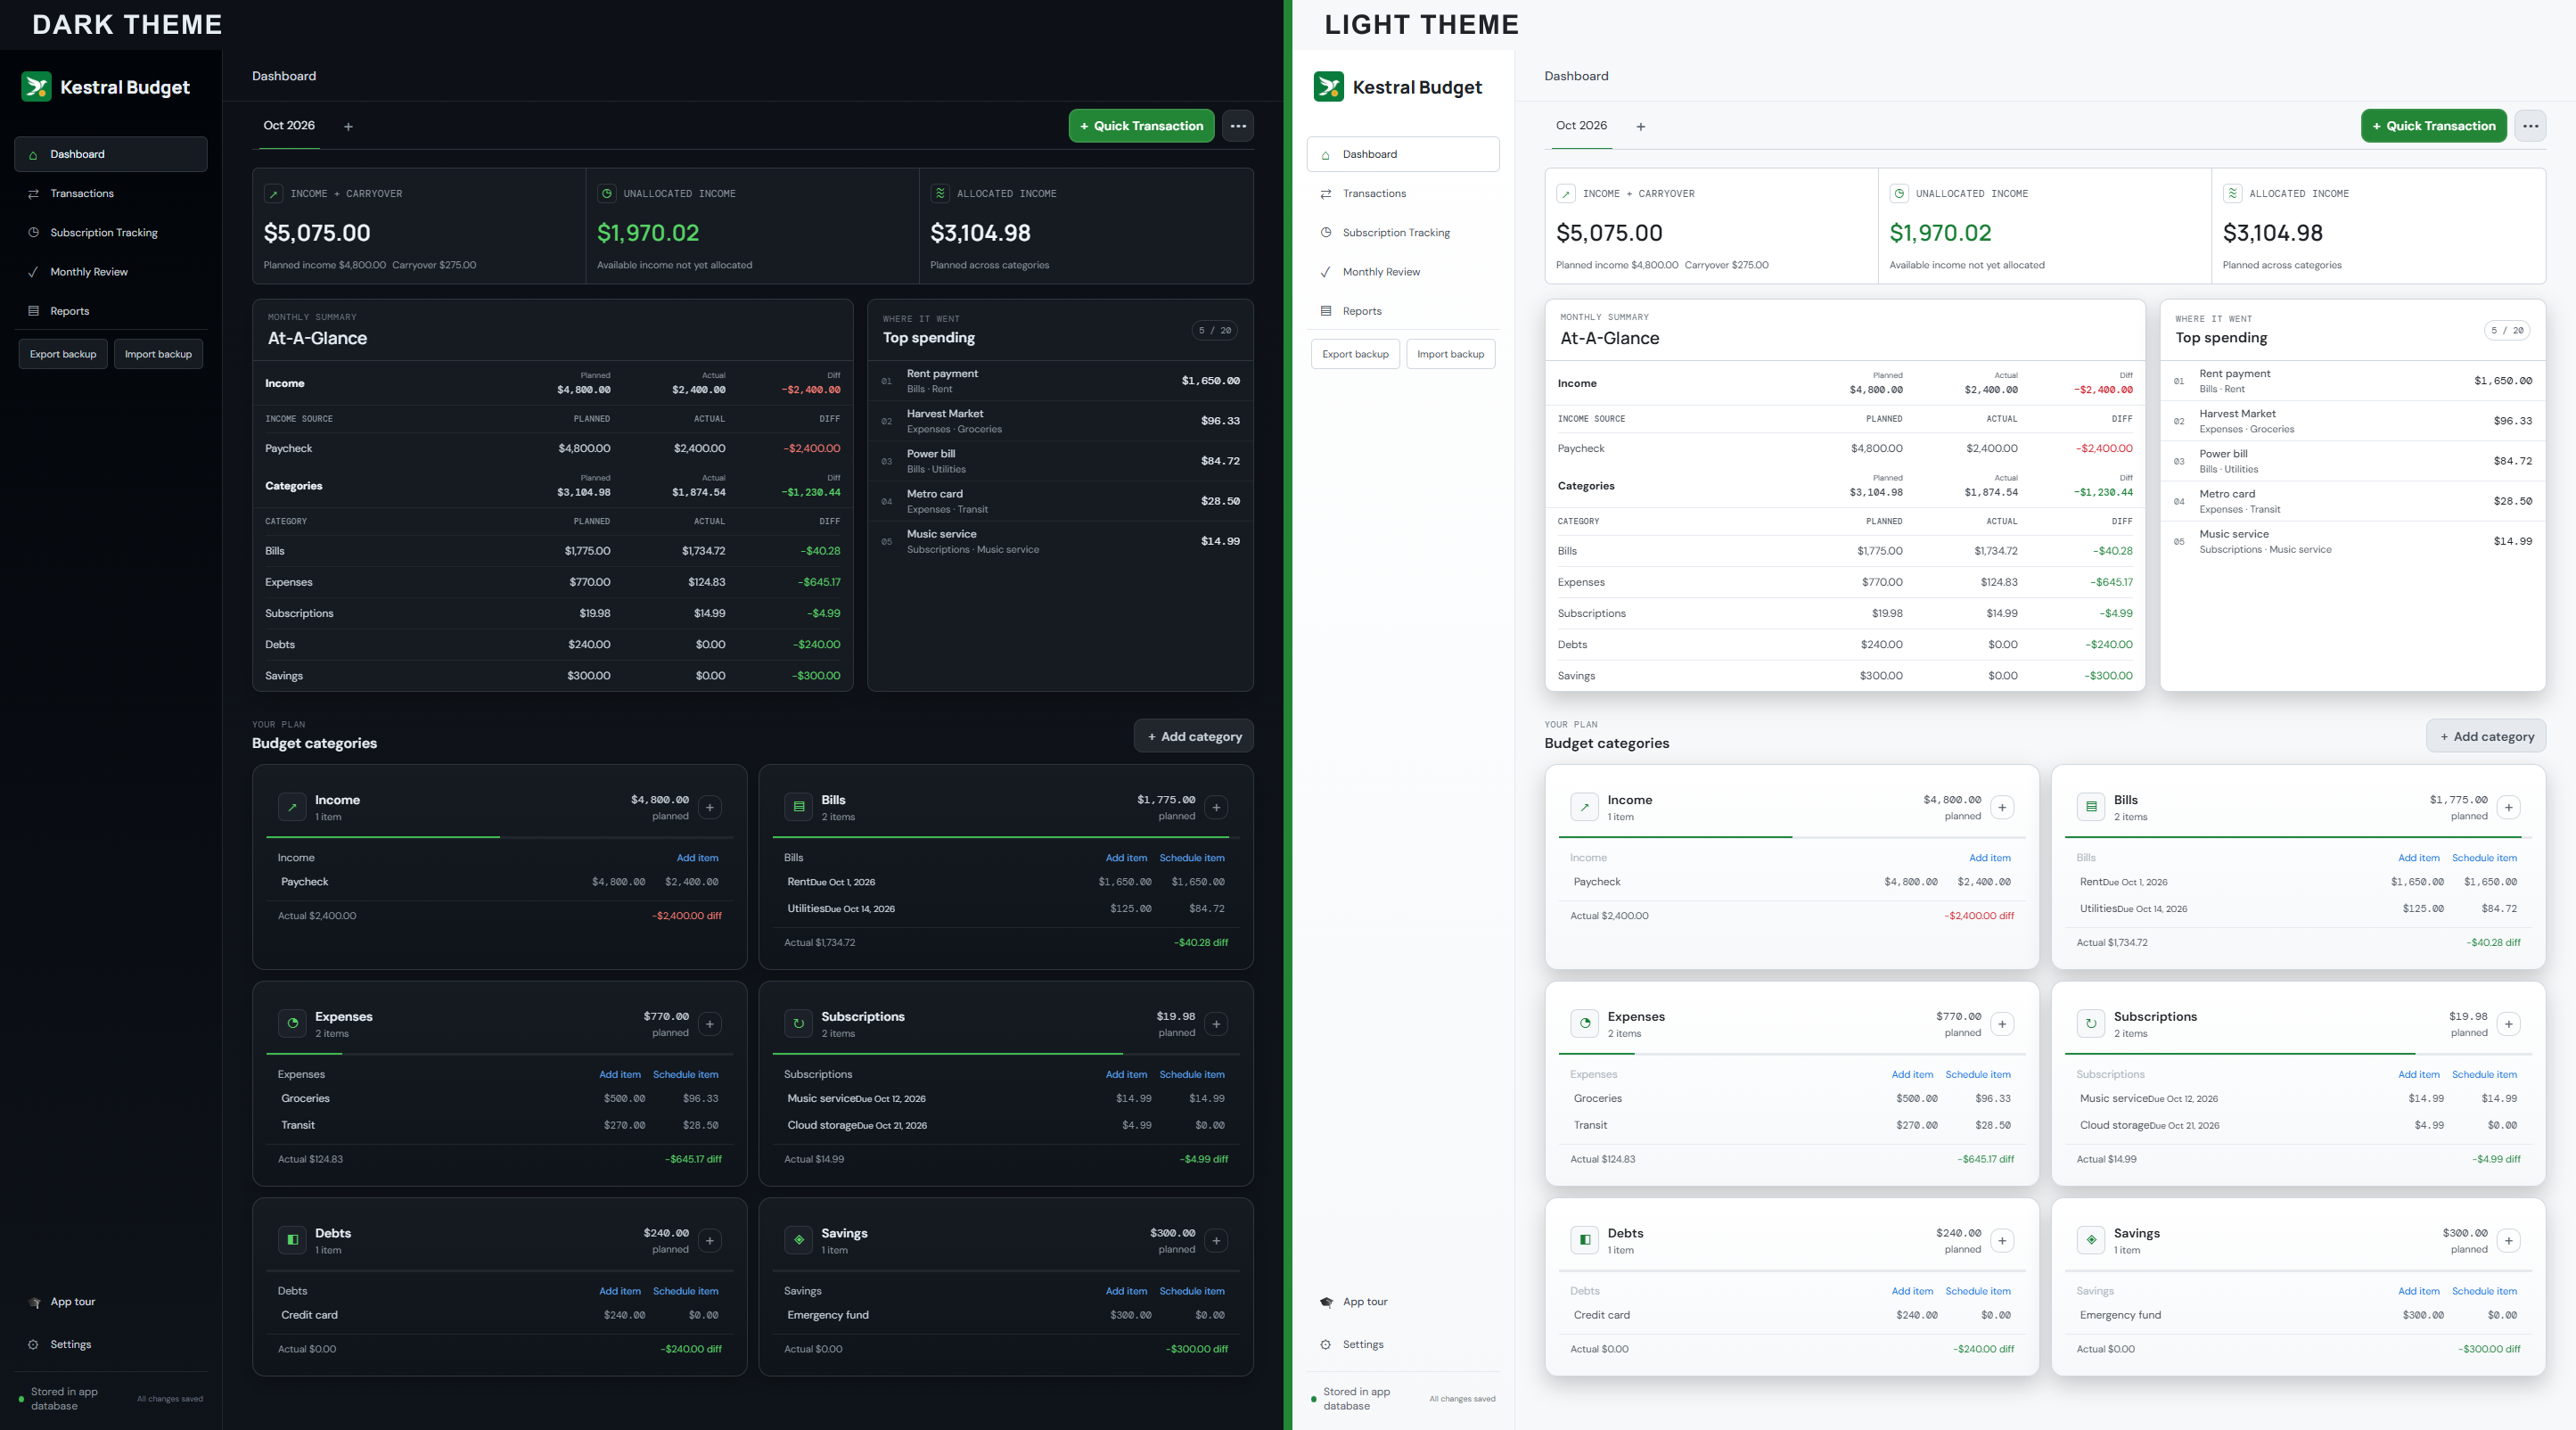
Task: Open Reports in light theme sidebar
Action: [x=1403, y=311]
